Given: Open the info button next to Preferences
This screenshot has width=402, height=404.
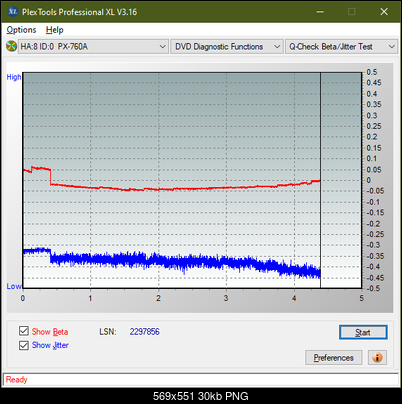Looking at the screenshot, I should [377, 358].
